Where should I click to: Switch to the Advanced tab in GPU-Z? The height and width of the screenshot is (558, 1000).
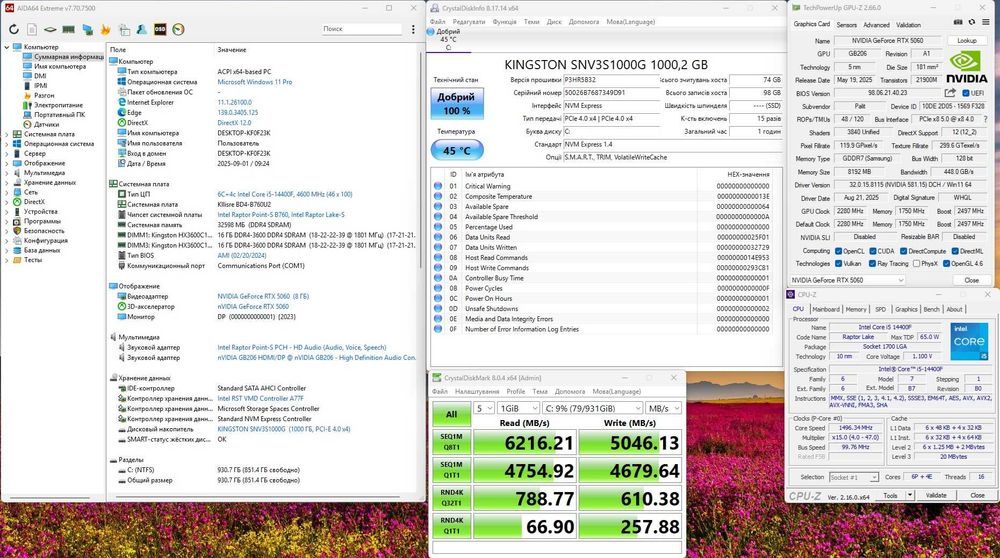coord(876,25)
